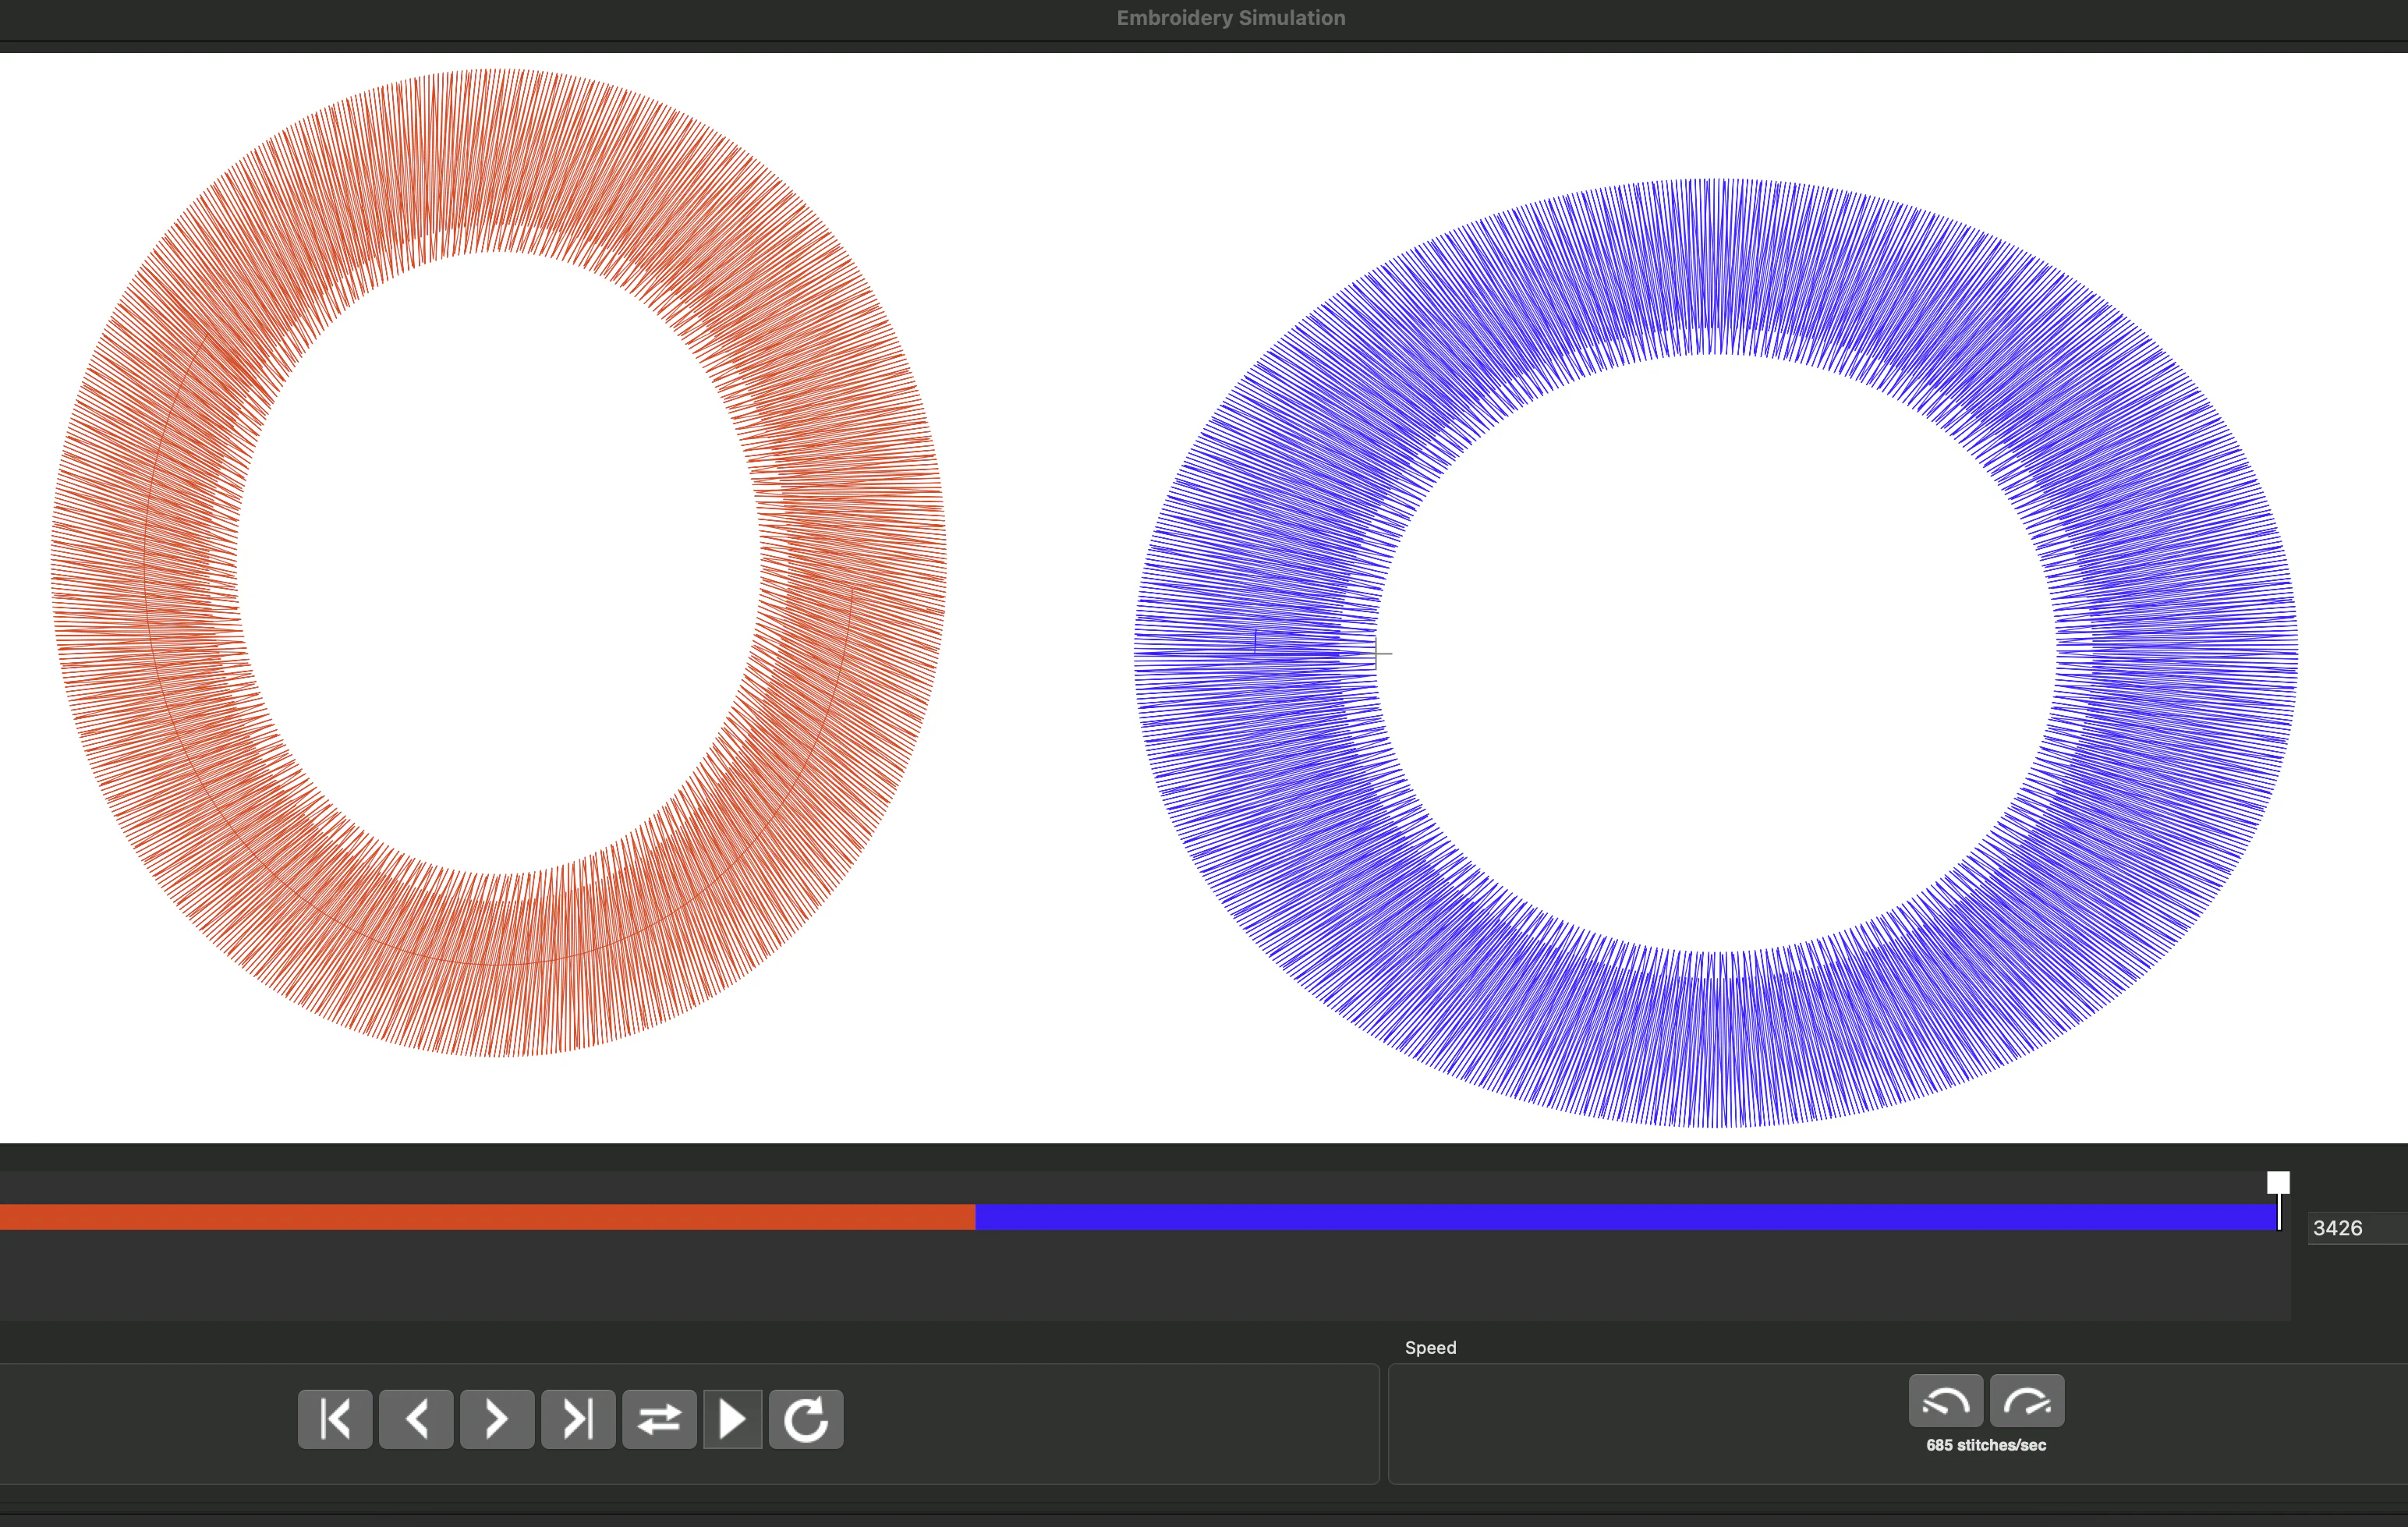
Task: Click the needle crosshair on the blue ring
Action: [1376, 653]
